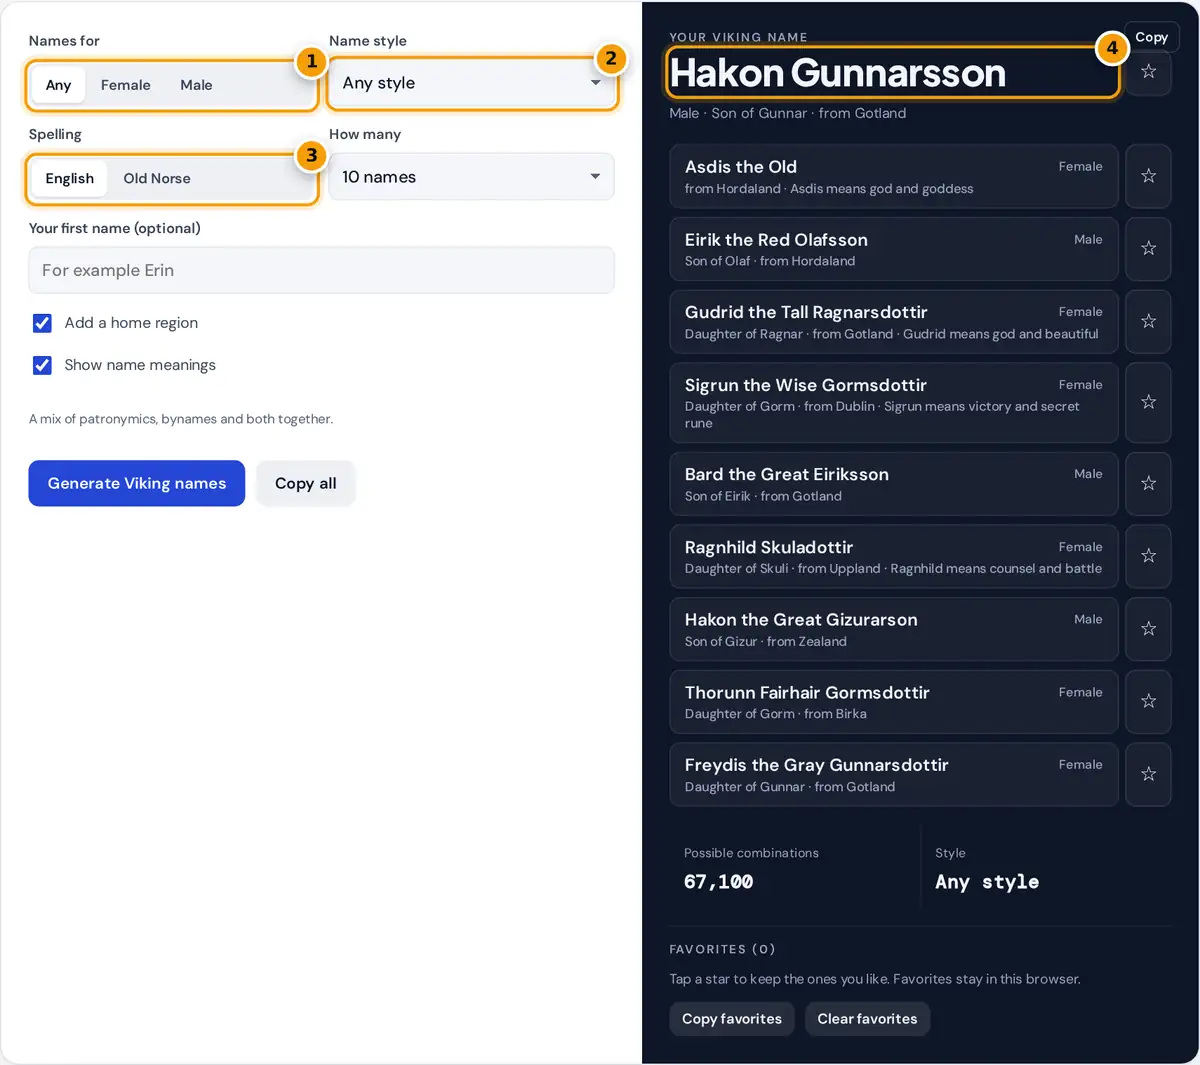
Task: Uncheck Show name meanings
Action: click(42, 365)
